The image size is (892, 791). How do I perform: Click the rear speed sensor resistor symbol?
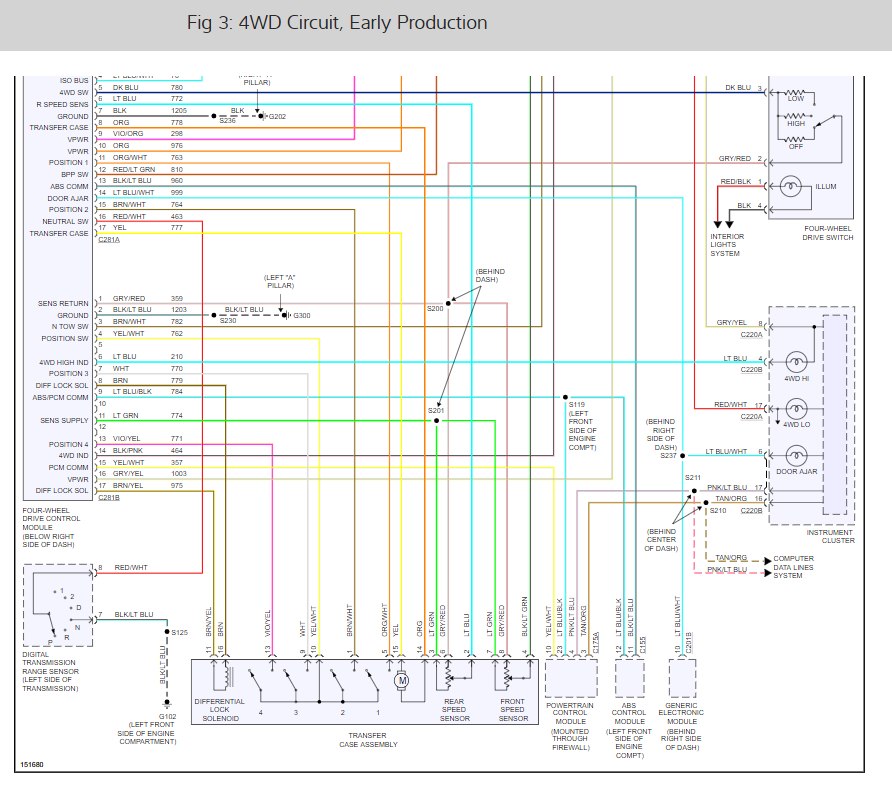click(x=448, y=675)
